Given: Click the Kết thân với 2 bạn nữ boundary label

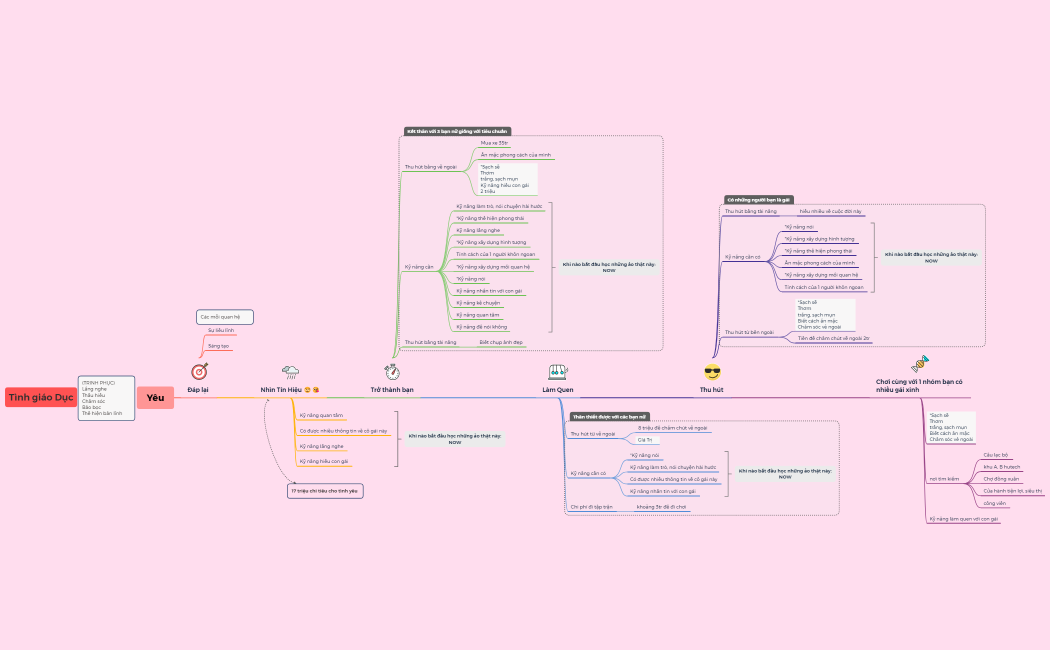Looking at the screenshot, I should [x=457, y=131].
